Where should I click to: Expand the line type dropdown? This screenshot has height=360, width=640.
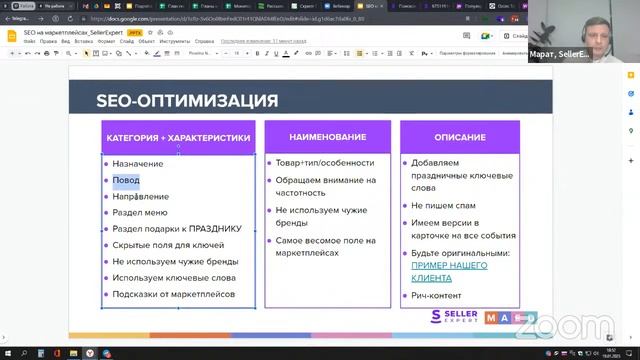click(x=136, y=53)
